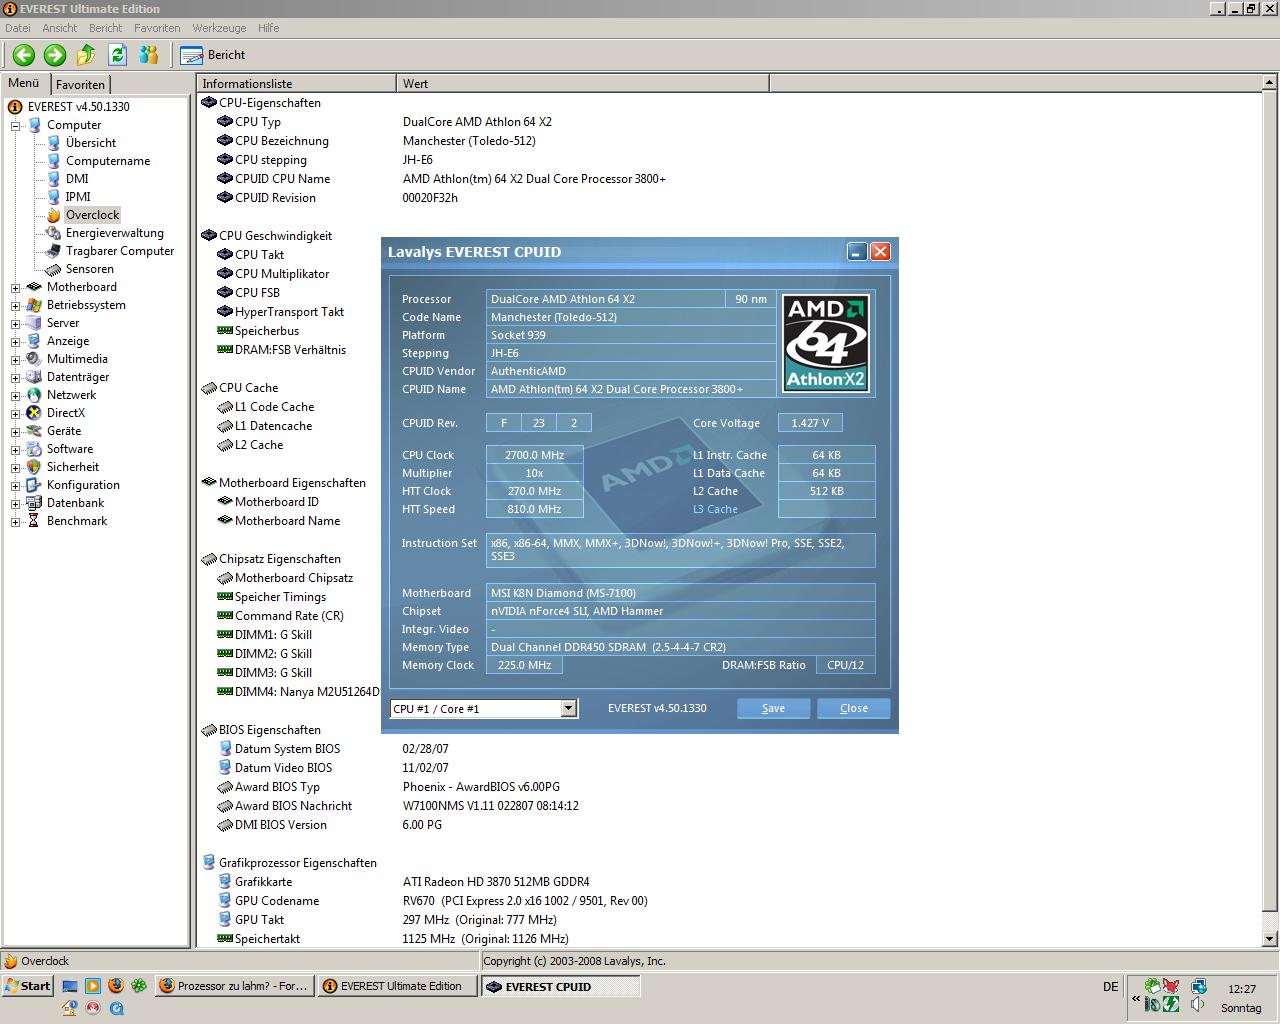Select the Grafikkarte row

tap(730, 882)
